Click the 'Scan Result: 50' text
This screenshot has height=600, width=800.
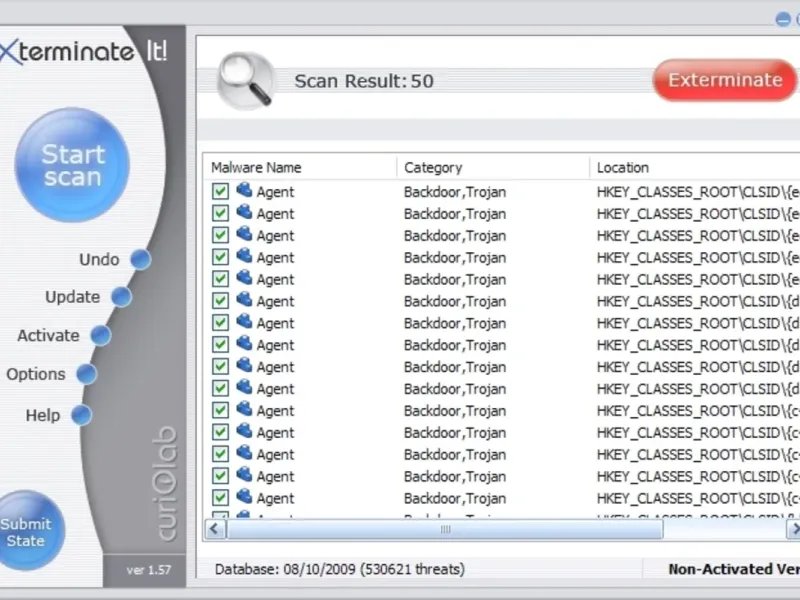(x=364, y=81)
